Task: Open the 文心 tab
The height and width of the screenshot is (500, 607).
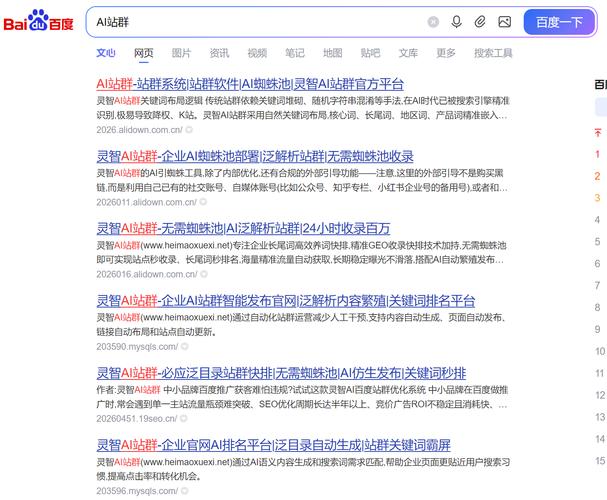Action: click(x=106, y=53)
